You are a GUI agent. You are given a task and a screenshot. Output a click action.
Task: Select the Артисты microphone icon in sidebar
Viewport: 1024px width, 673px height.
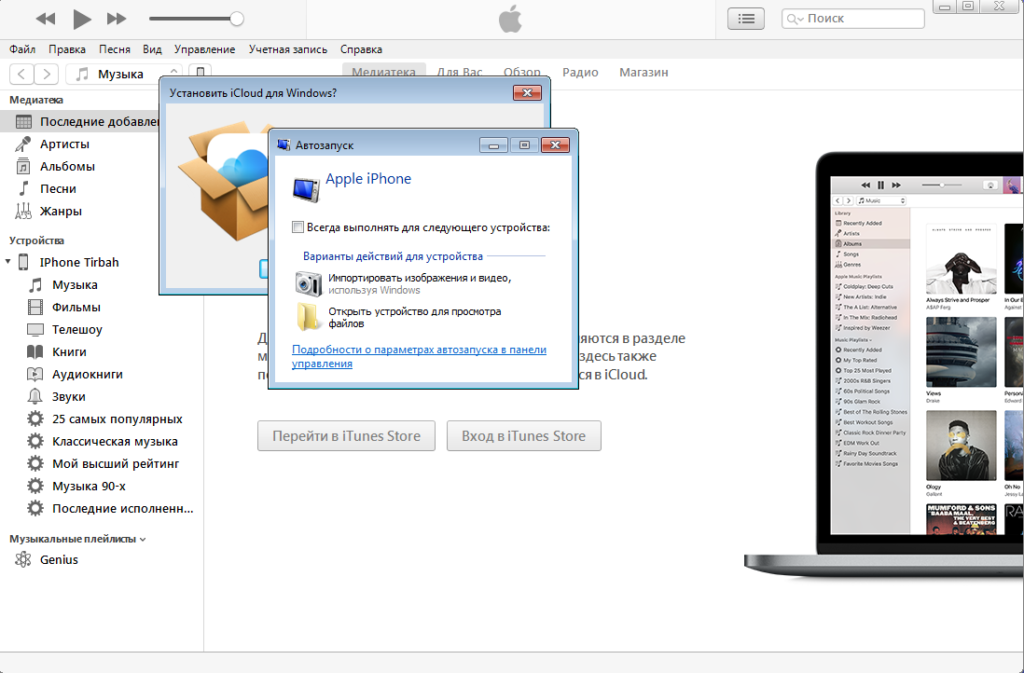pos(23,144)
